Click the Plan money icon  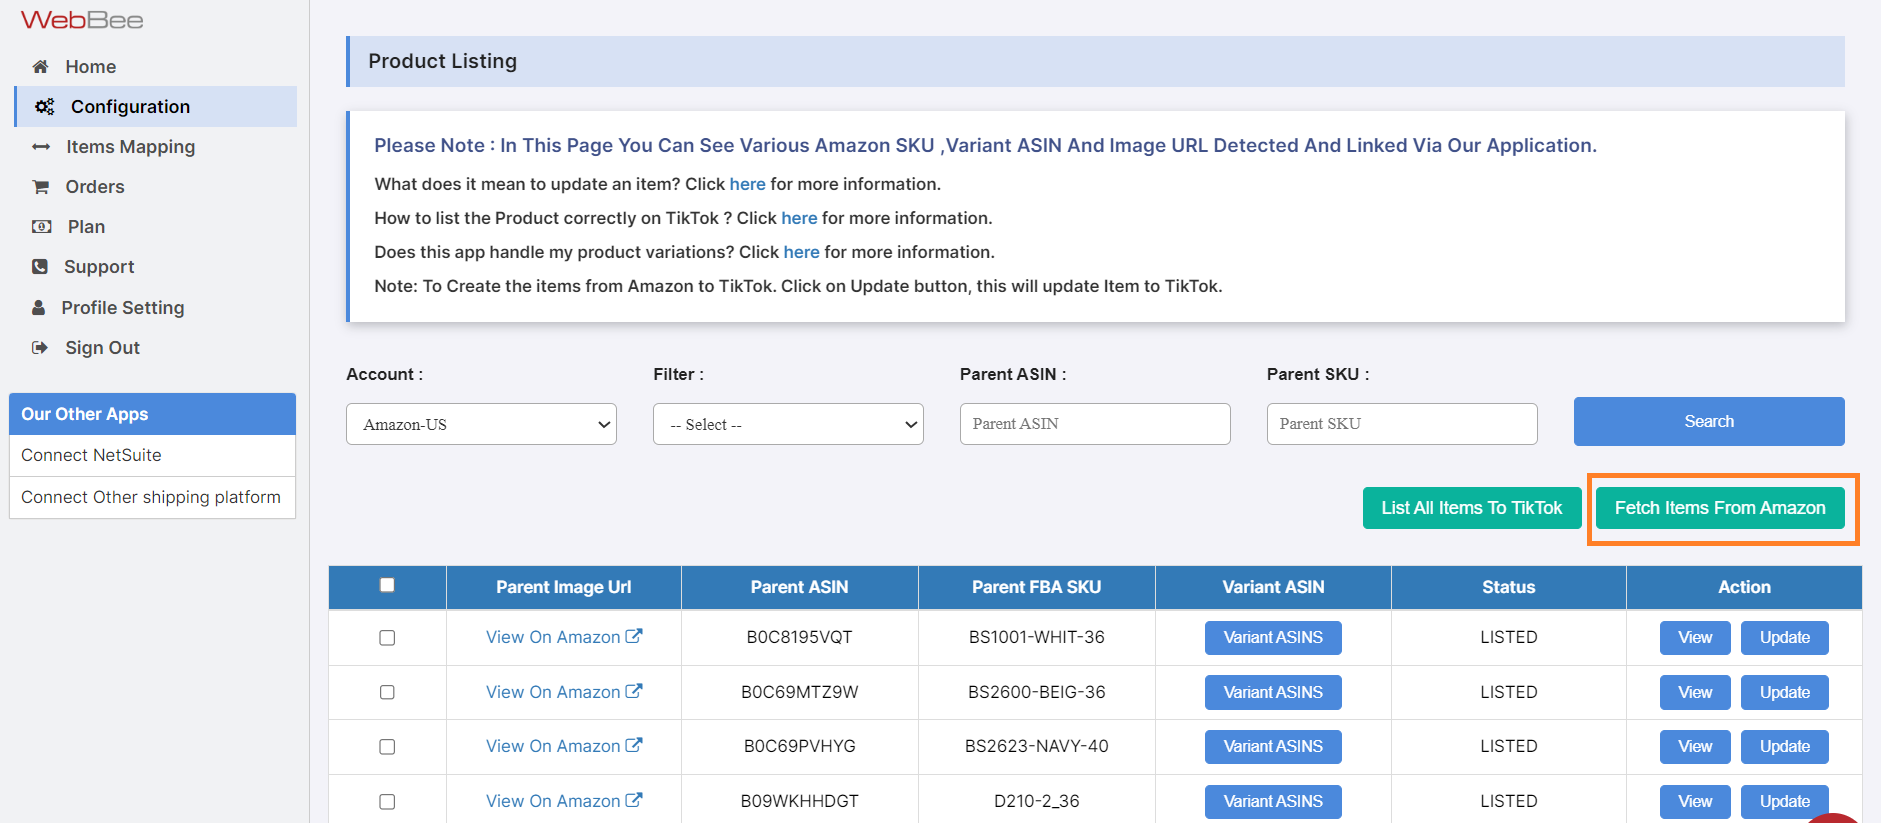(x=42, y=227)
